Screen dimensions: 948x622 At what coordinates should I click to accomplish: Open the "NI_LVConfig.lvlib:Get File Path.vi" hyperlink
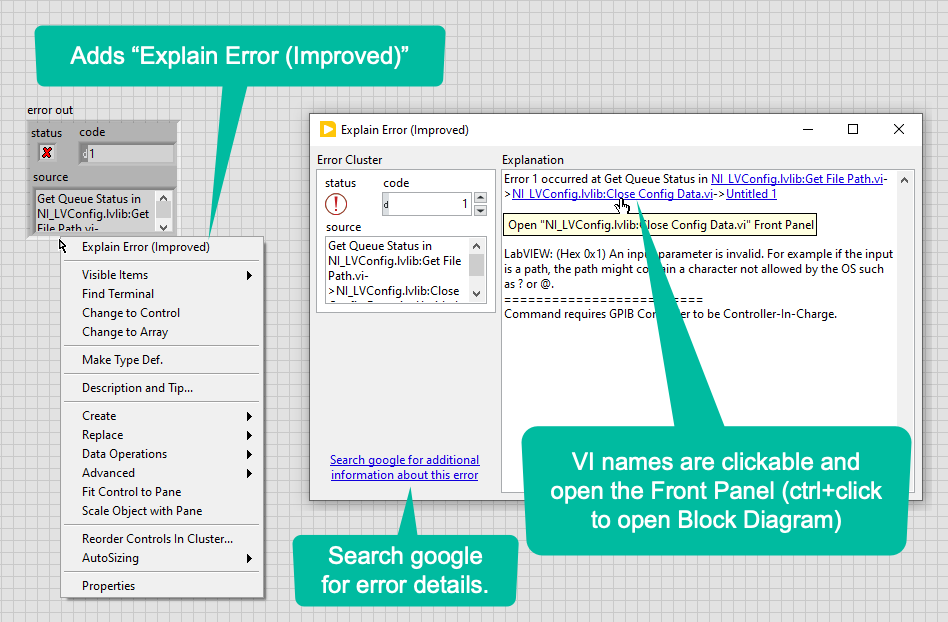coord(800,180)
